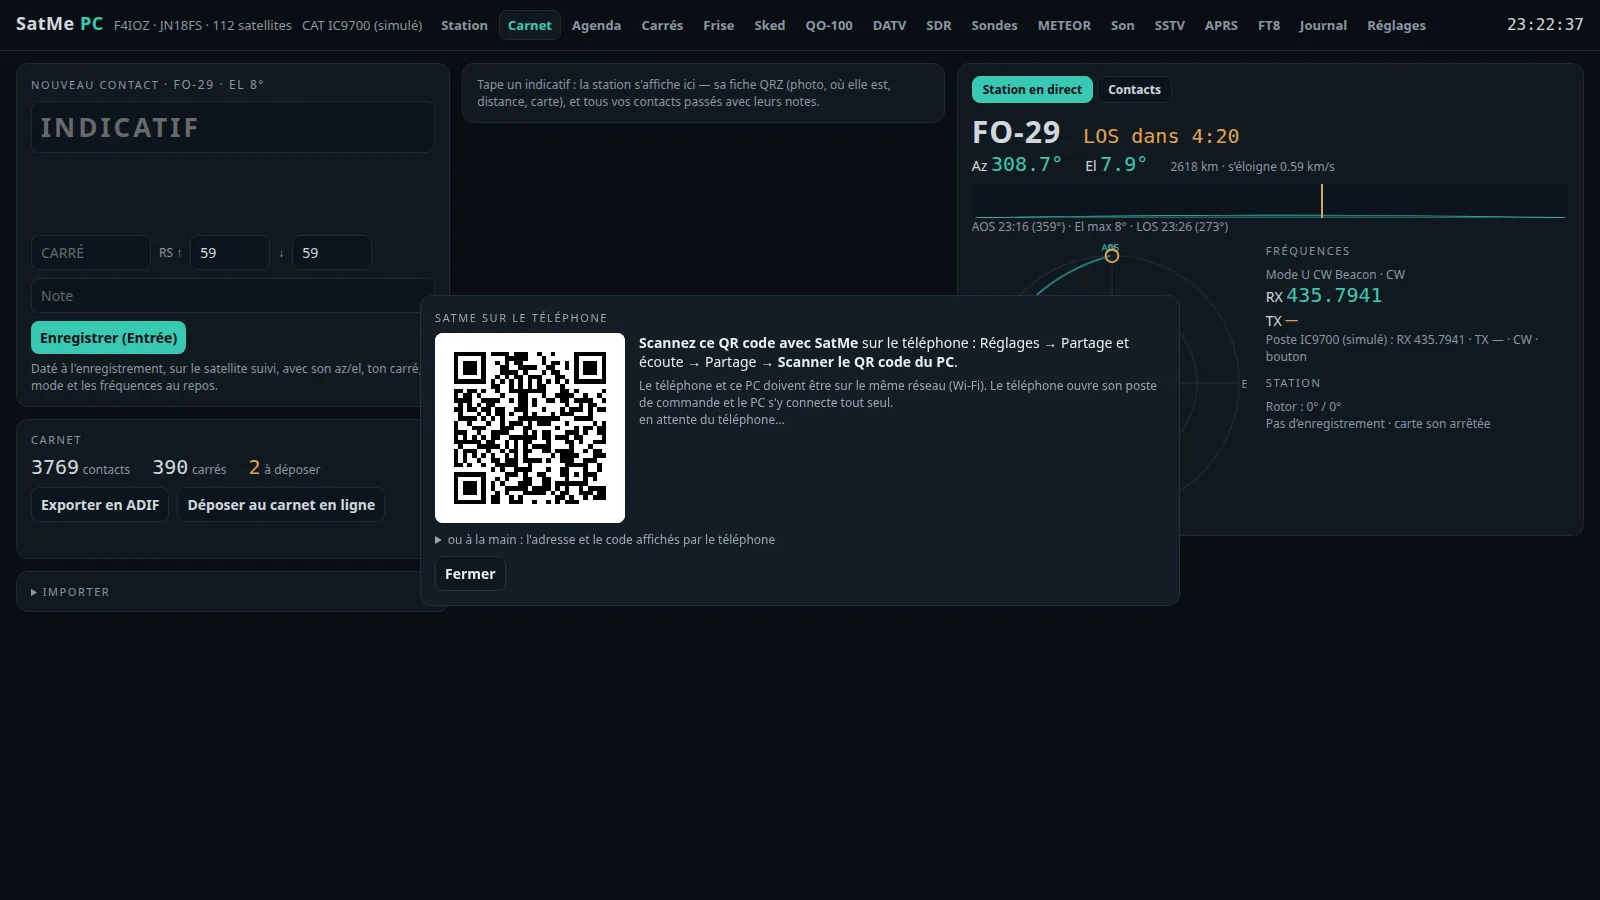Select the Carnet tab
The width and height of the screenshot is (1600, 900).
[x=529, y=25]
